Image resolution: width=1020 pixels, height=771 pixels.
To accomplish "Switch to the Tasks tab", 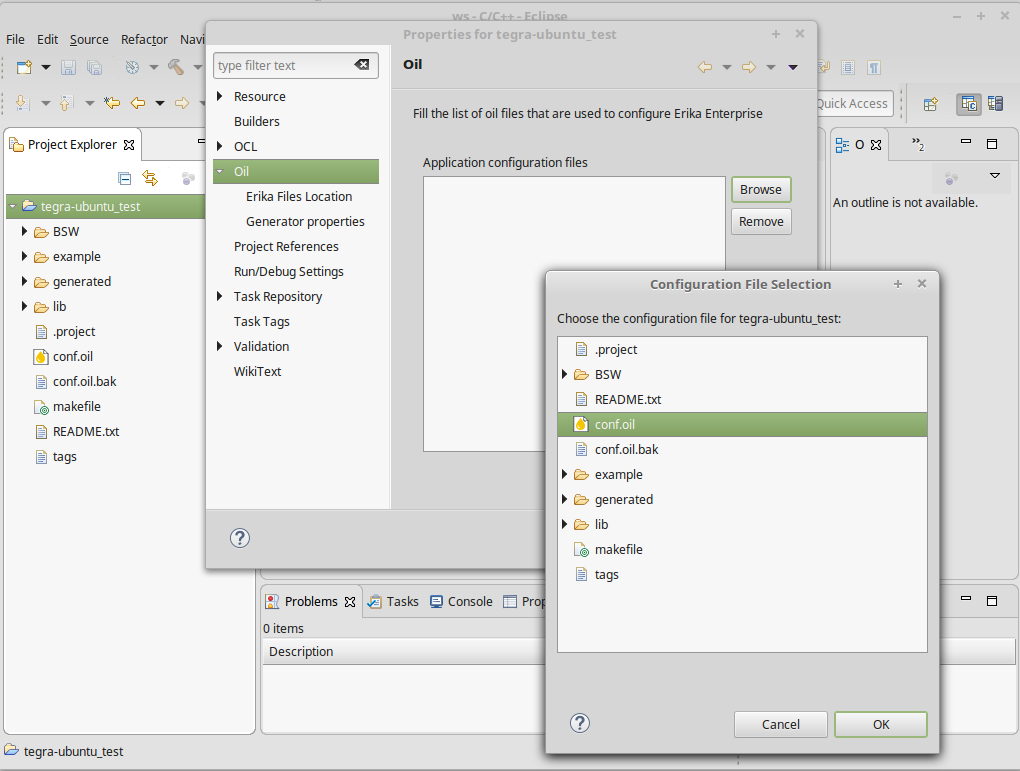I will (394, 602).
